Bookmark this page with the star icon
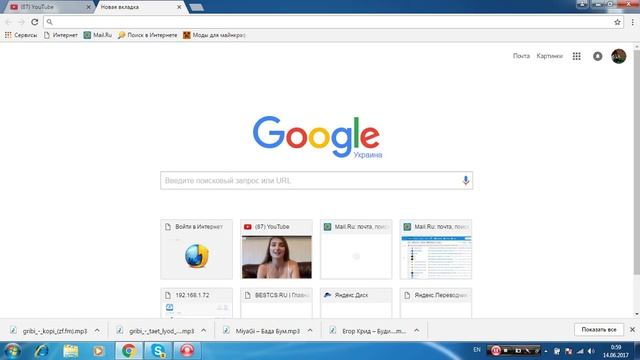 tap(617, 22)
